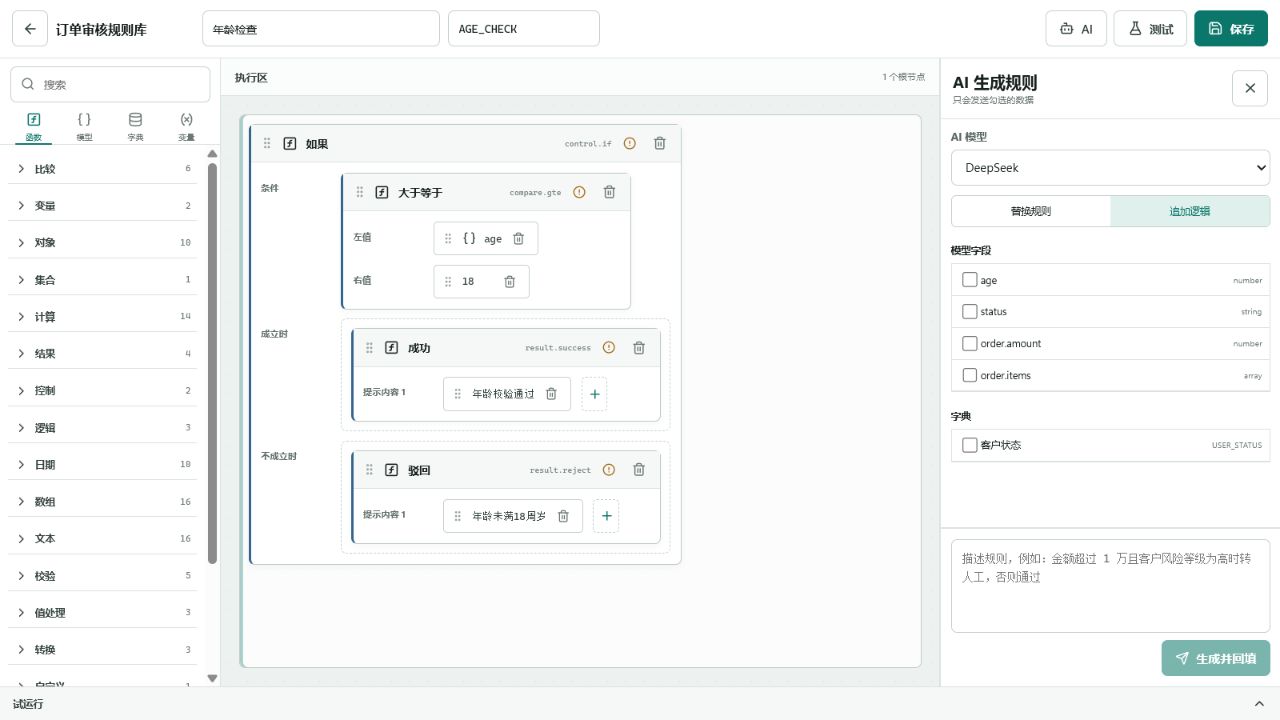1280x720 pixels.
Task: Add a message after 年龄校验通过
Action: 595,394
